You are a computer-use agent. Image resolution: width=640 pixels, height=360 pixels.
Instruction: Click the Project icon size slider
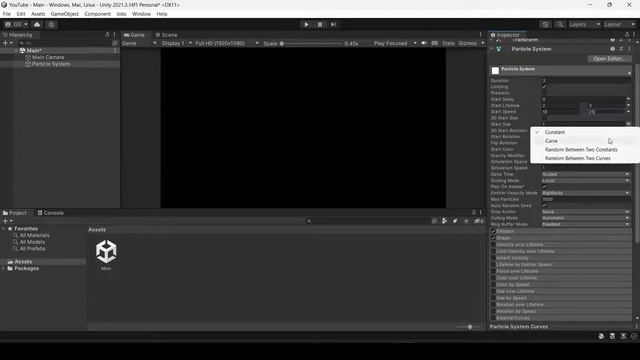(470, 327)
